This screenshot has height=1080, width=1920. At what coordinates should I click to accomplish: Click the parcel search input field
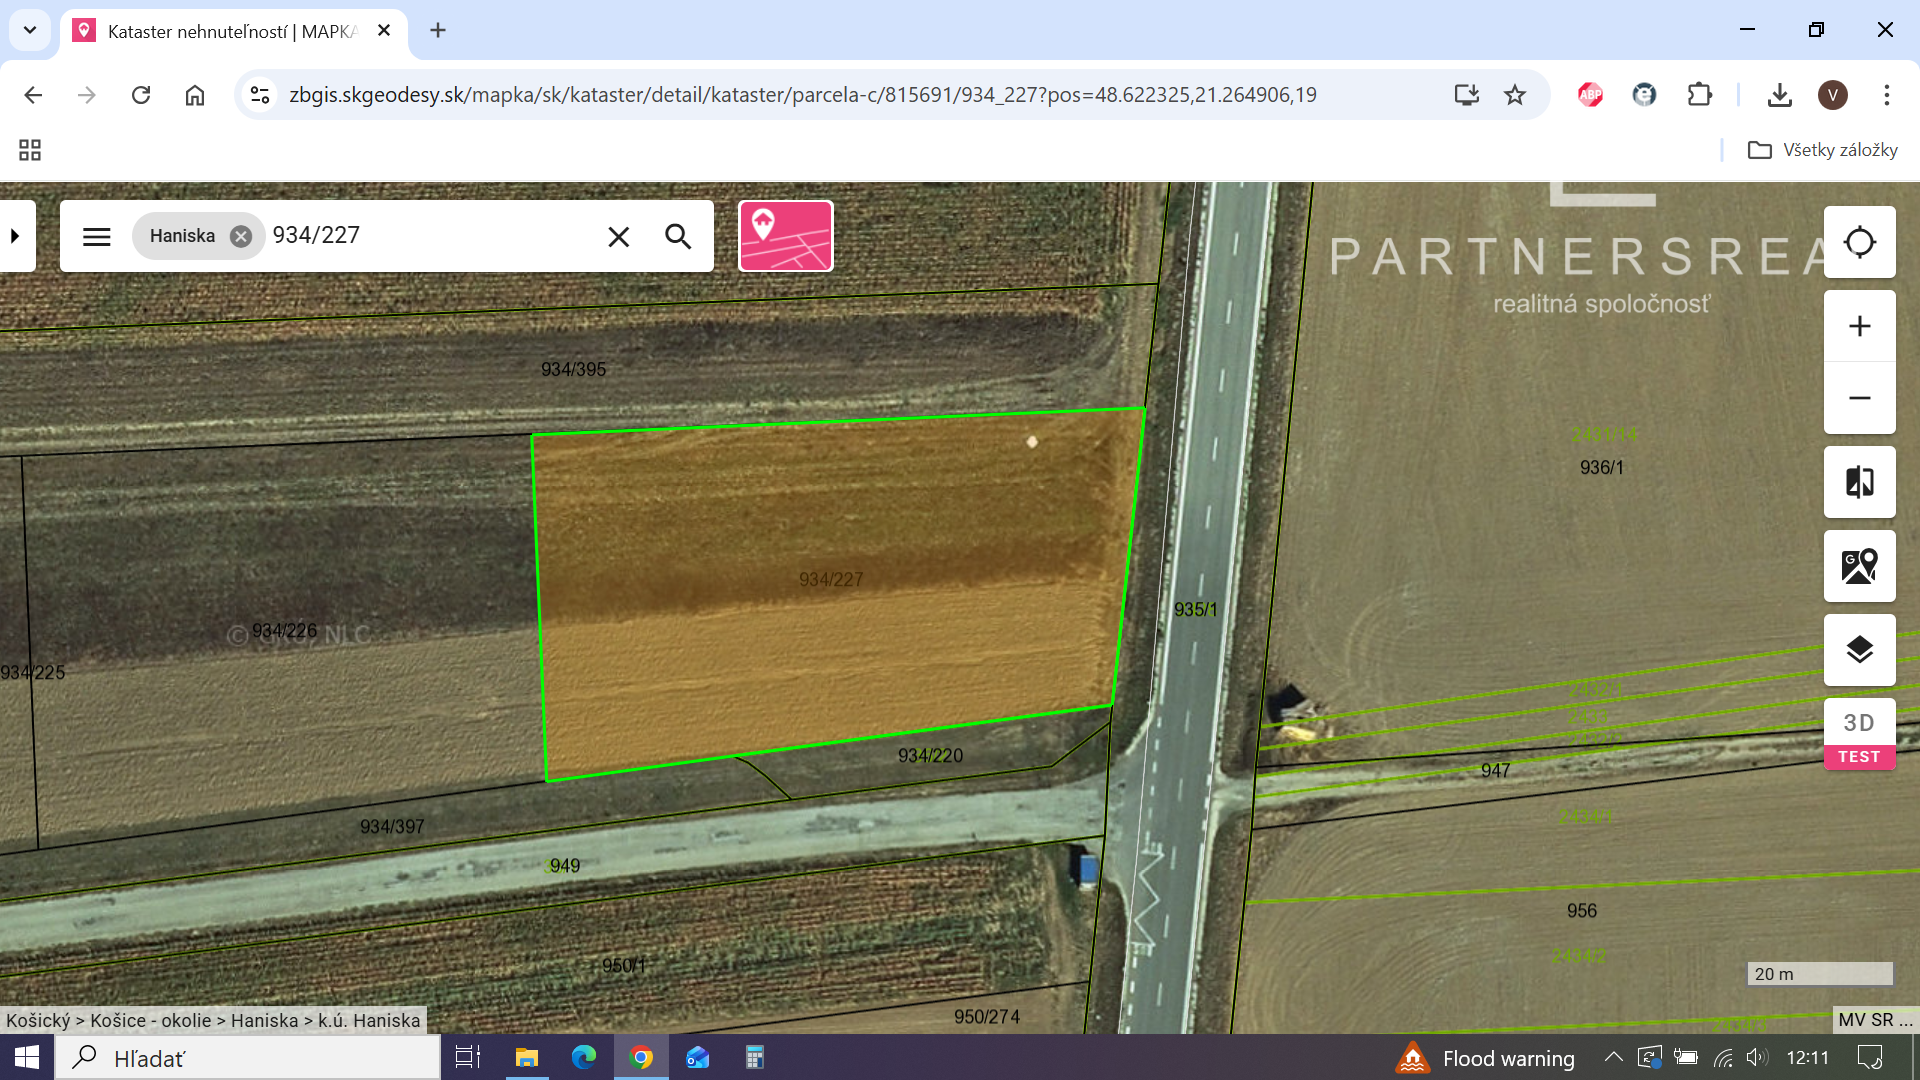(x=430, y=236)
